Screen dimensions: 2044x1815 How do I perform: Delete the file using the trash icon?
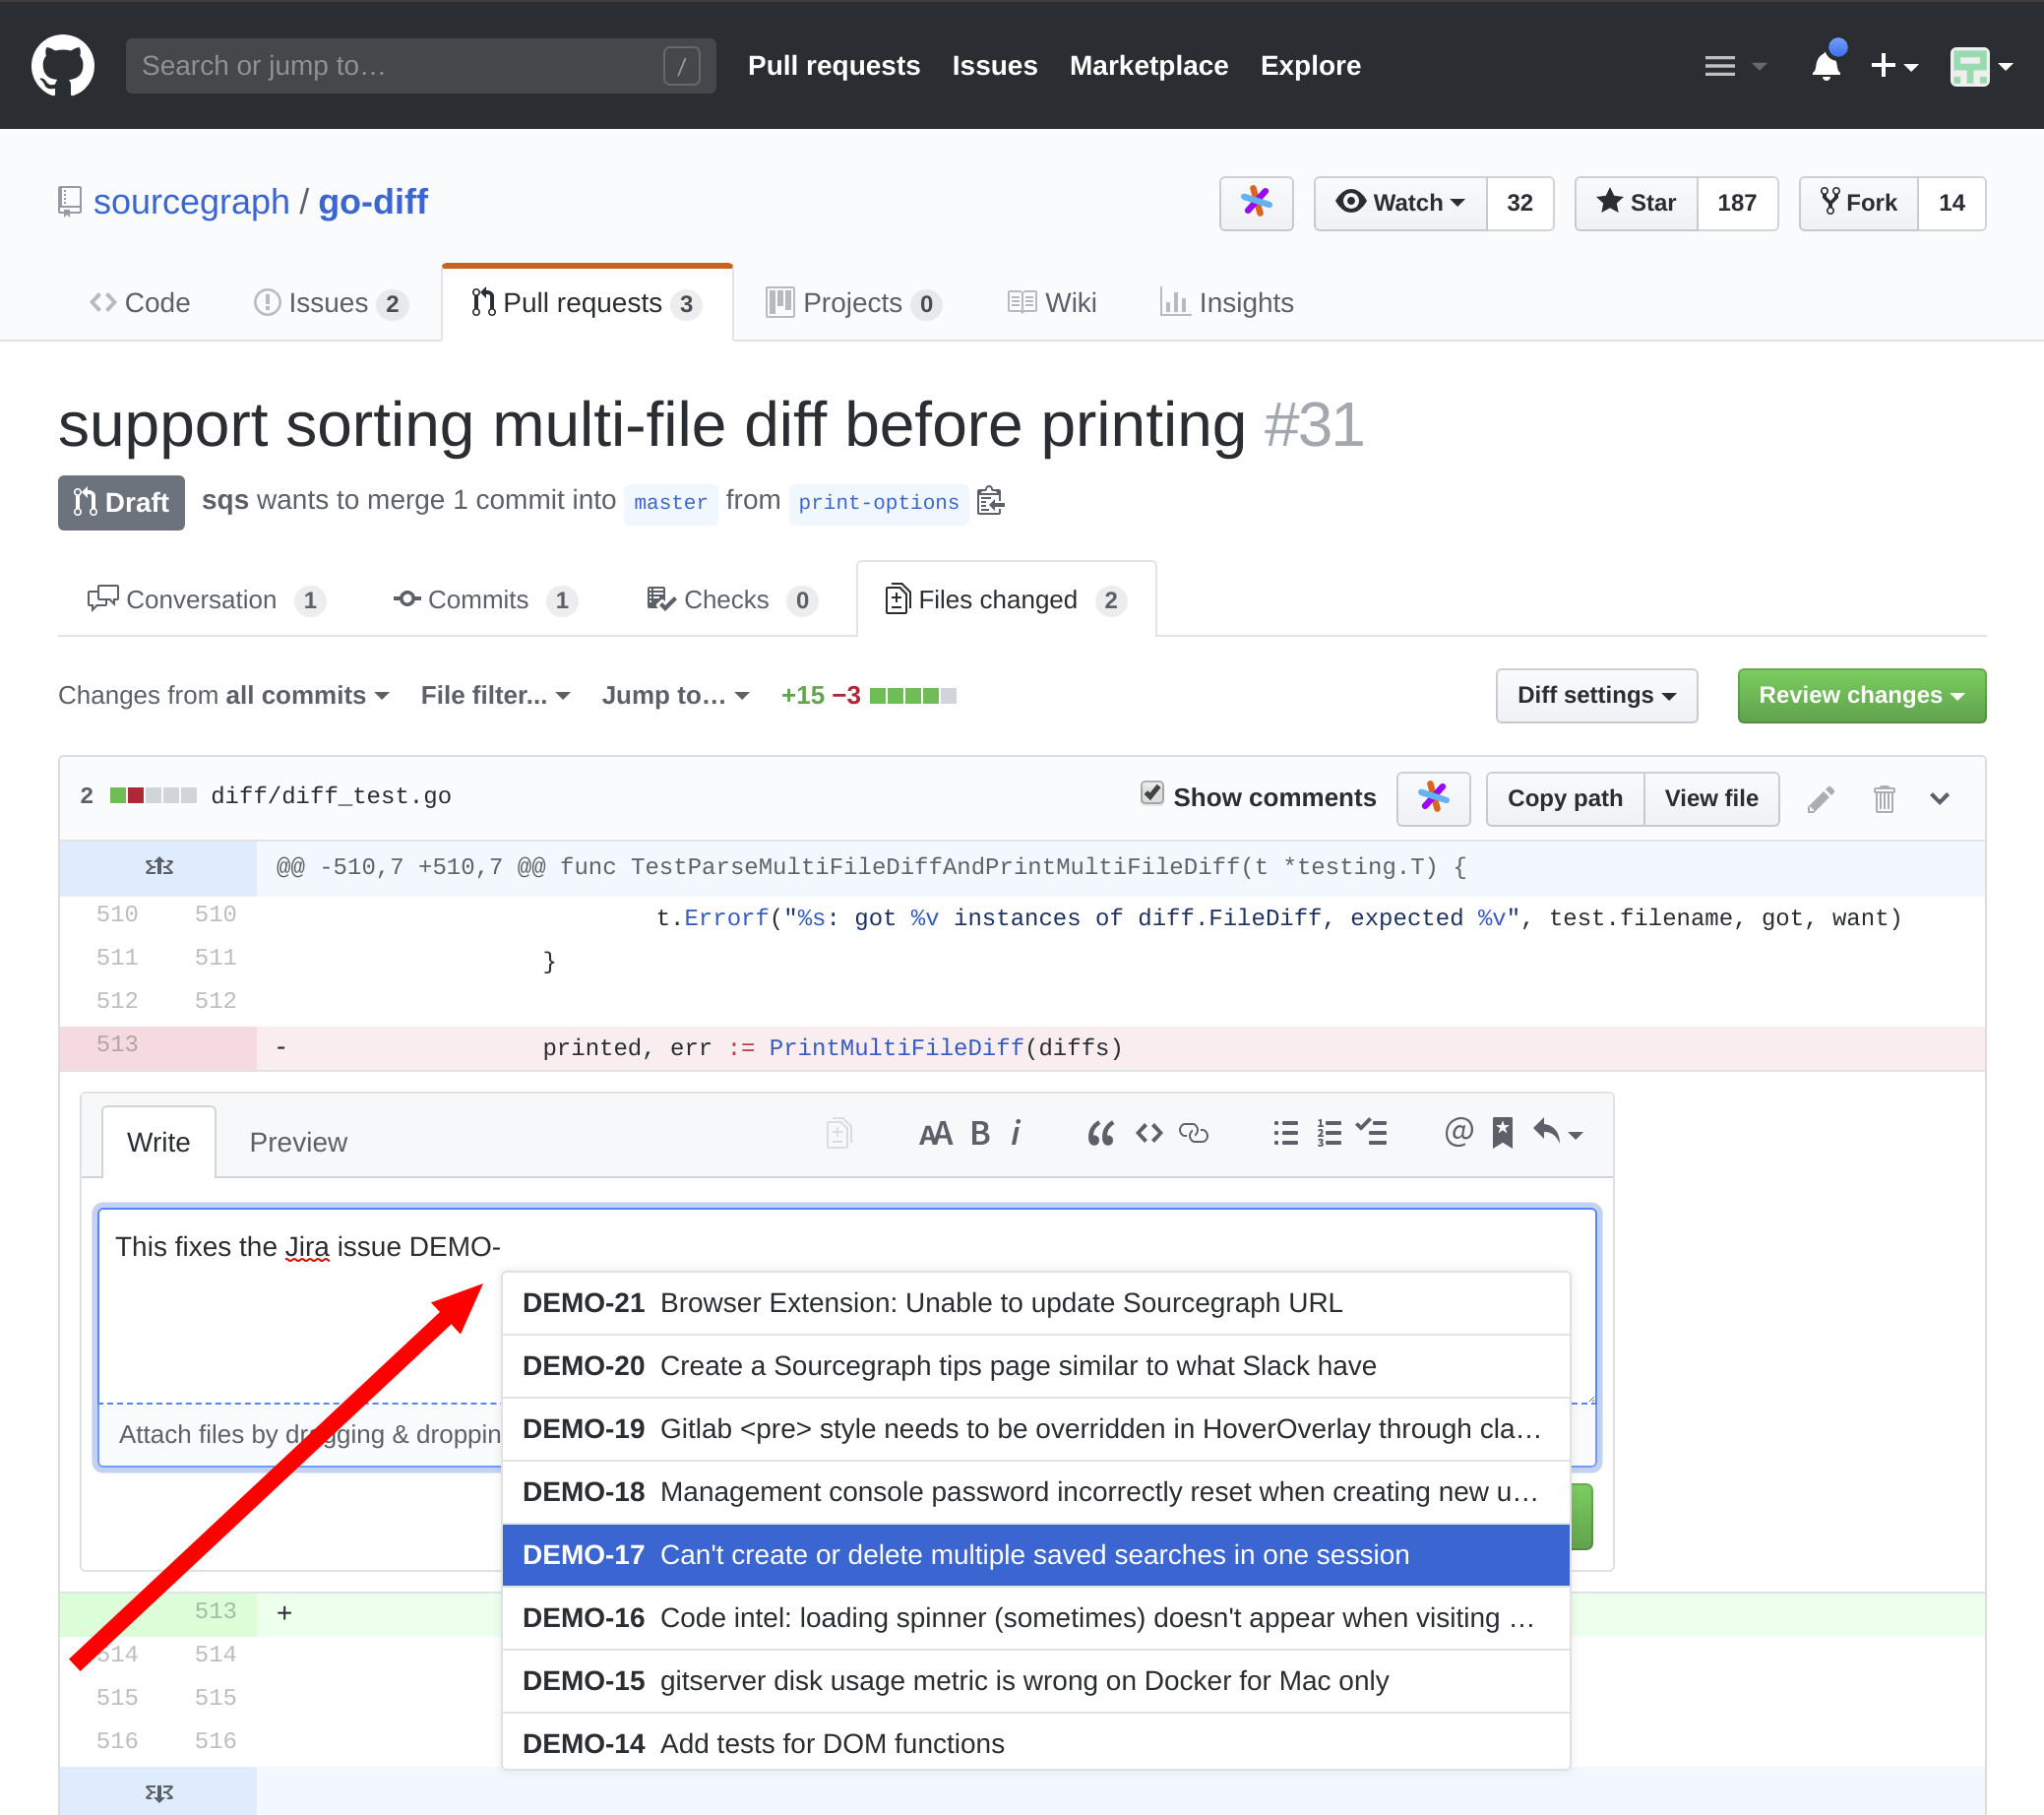point(1884,798)
